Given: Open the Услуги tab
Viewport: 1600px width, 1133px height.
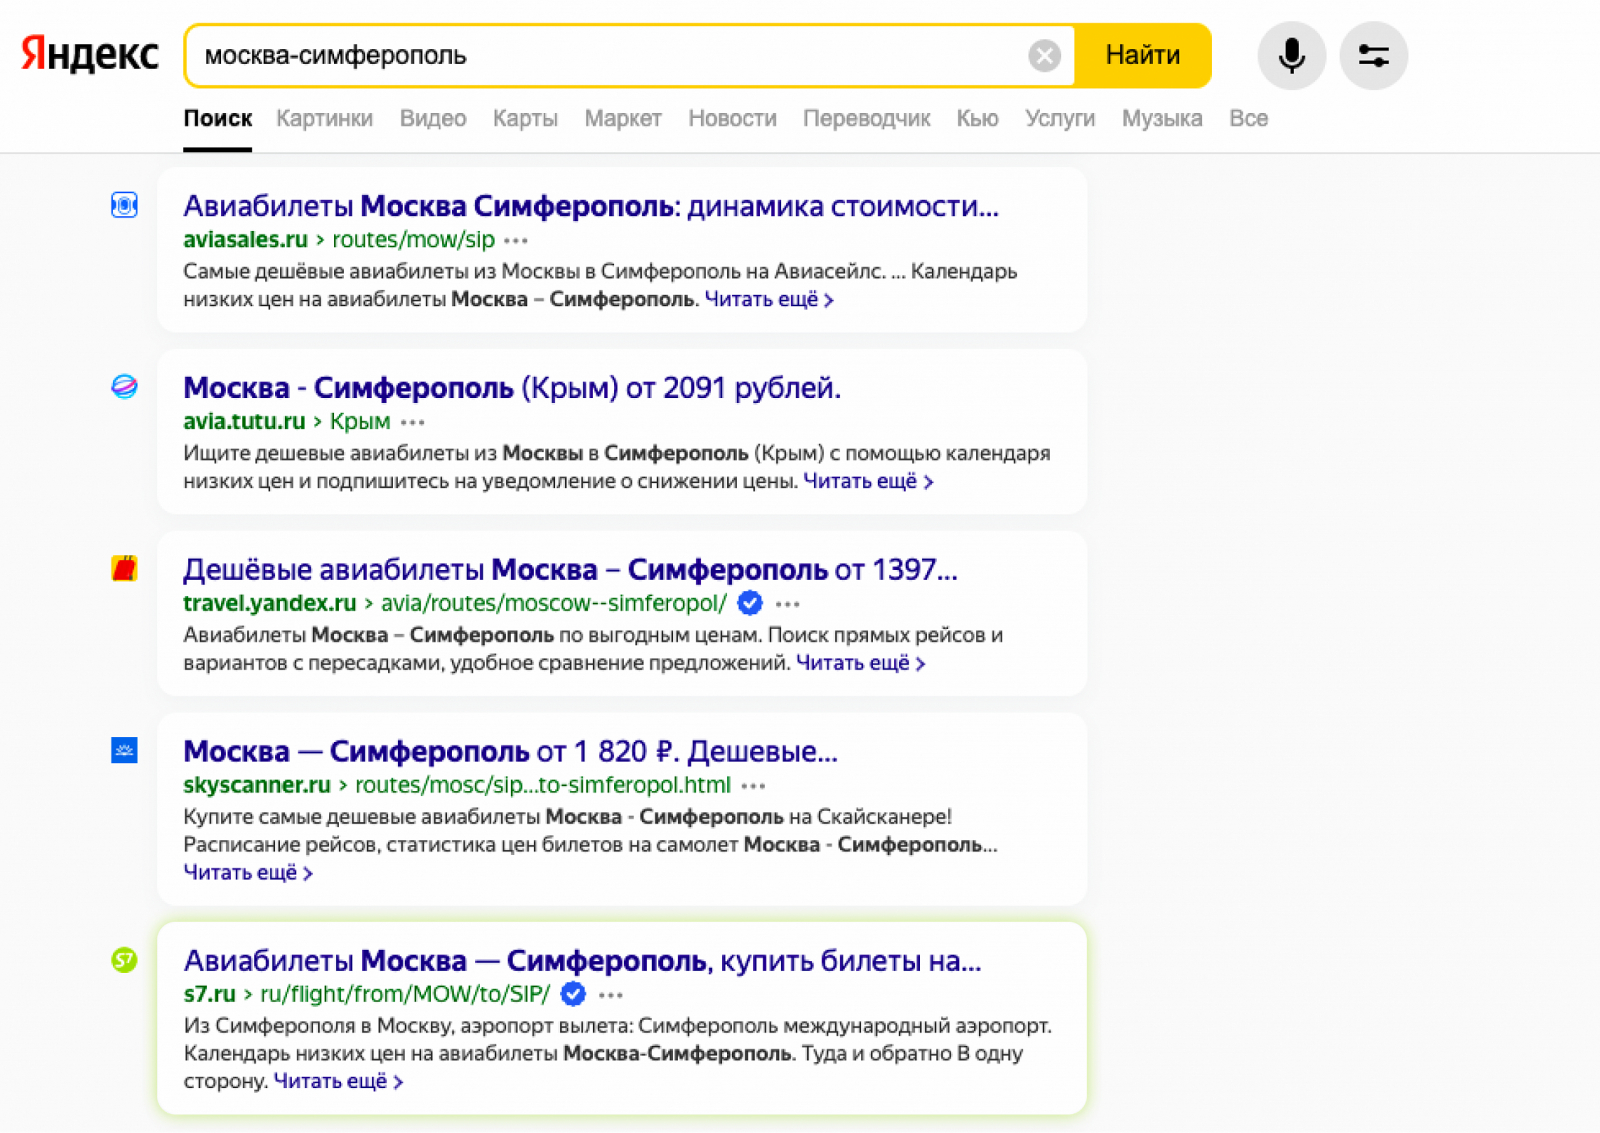Looking at the screenshot, I should coord(1060,118).
